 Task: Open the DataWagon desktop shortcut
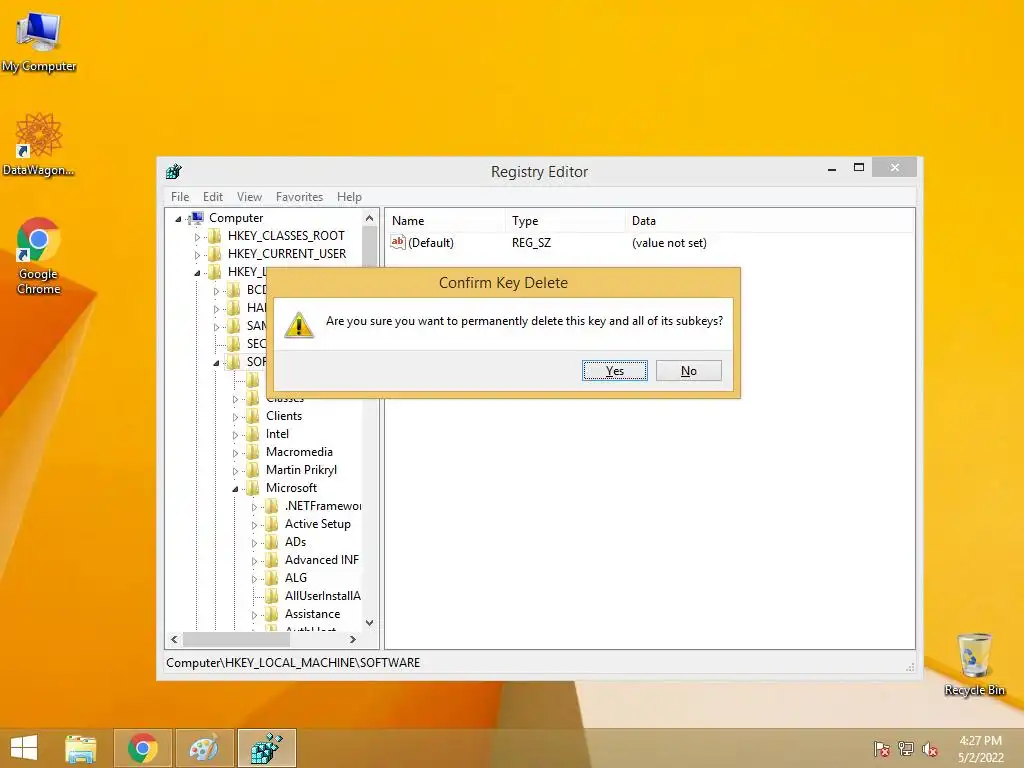(39, 144)
